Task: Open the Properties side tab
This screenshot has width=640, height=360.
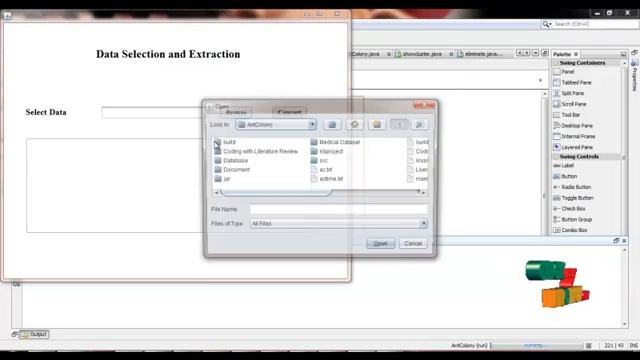Action: tap(635, 76)
